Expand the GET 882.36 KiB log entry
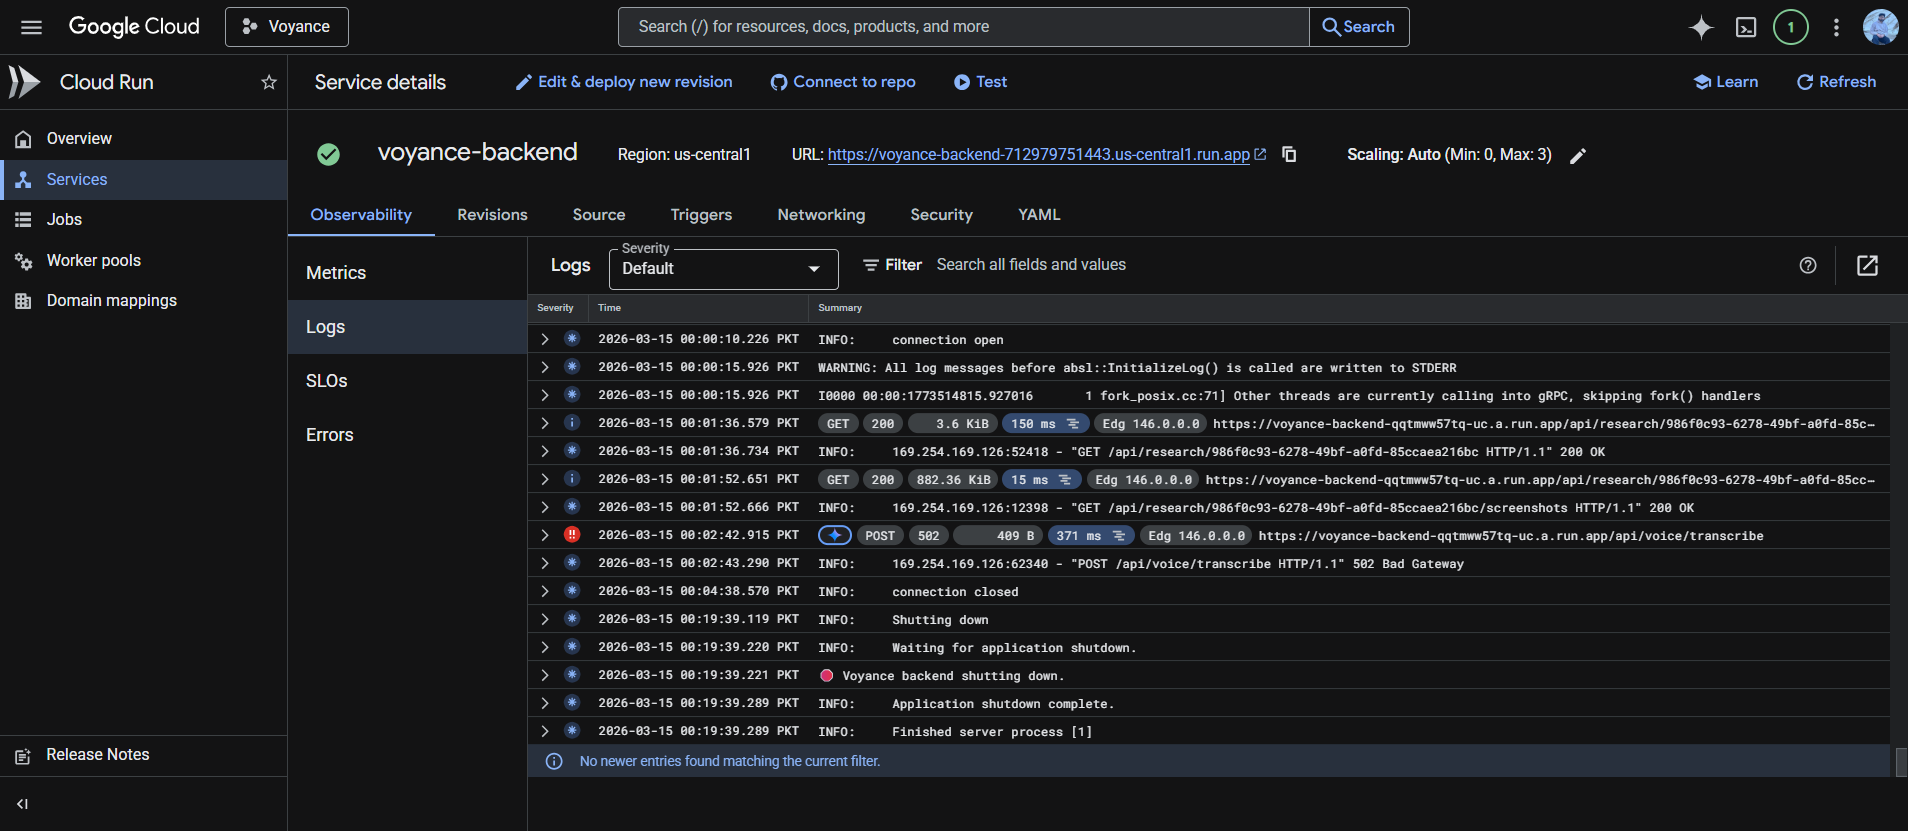 coord(545,479)
